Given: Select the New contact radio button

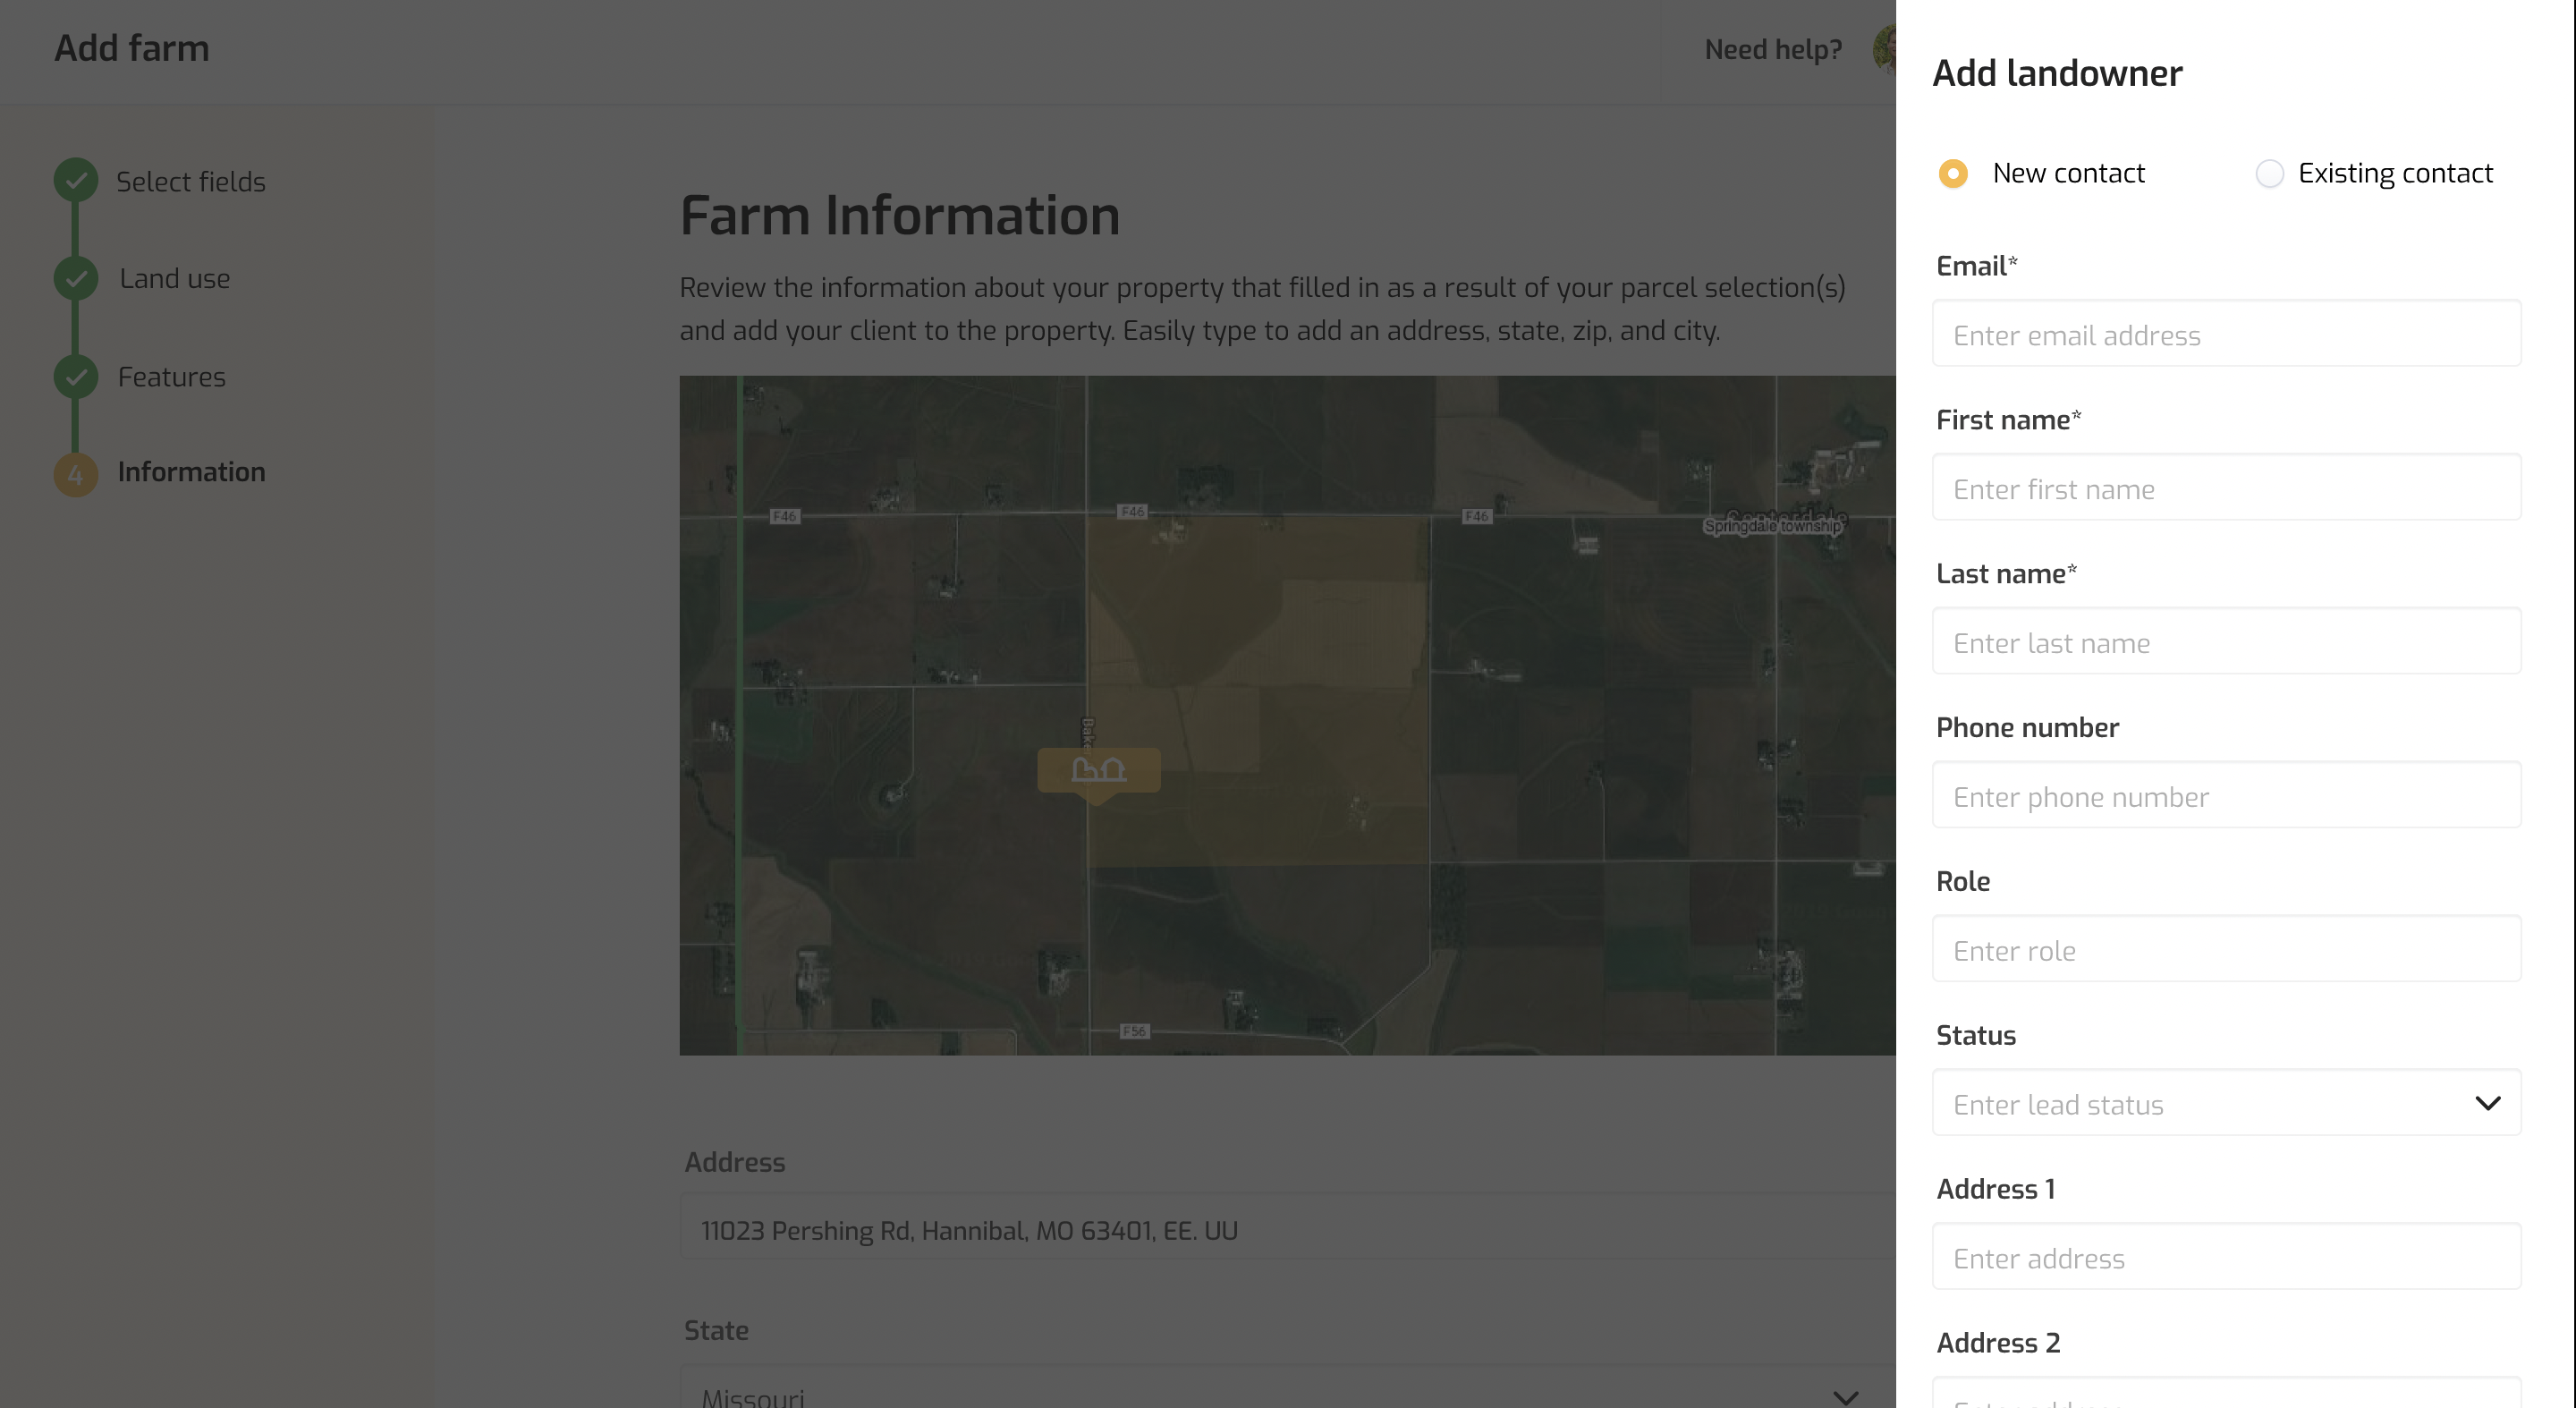Looking at the screenshot, I should click(1953, 174).
